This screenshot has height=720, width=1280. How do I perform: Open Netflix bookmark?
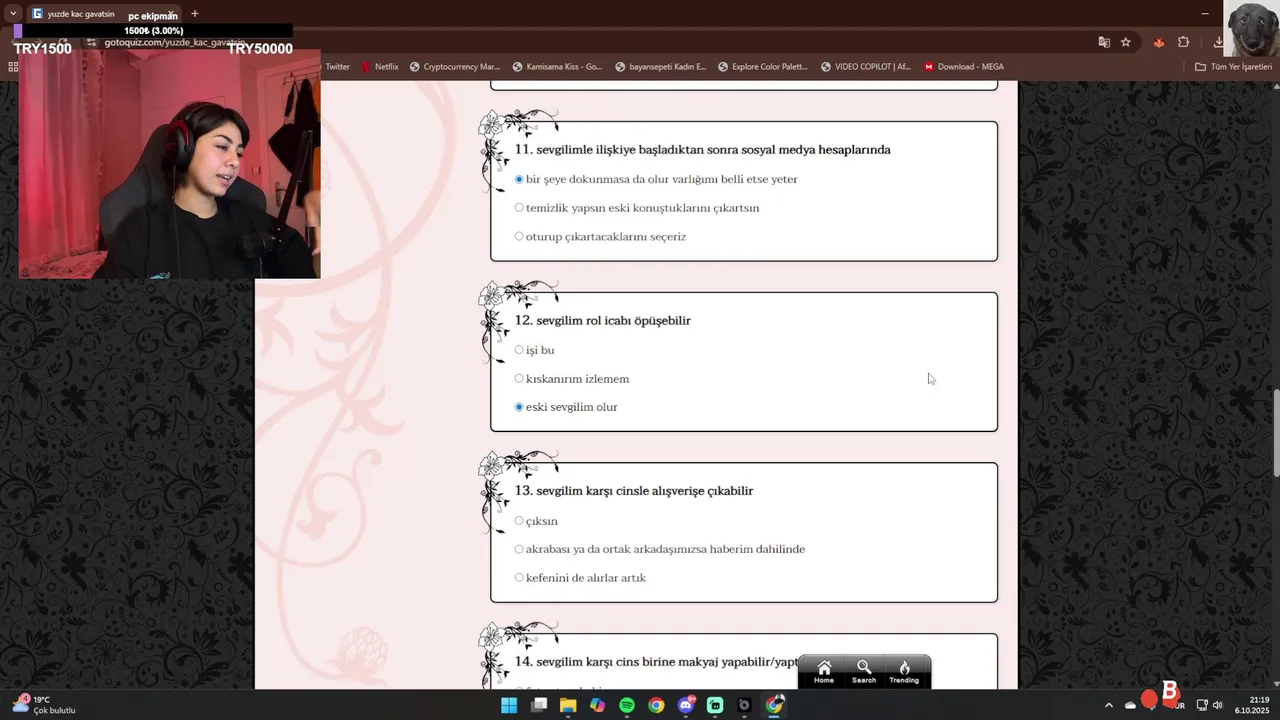click(x=380, y=67)
